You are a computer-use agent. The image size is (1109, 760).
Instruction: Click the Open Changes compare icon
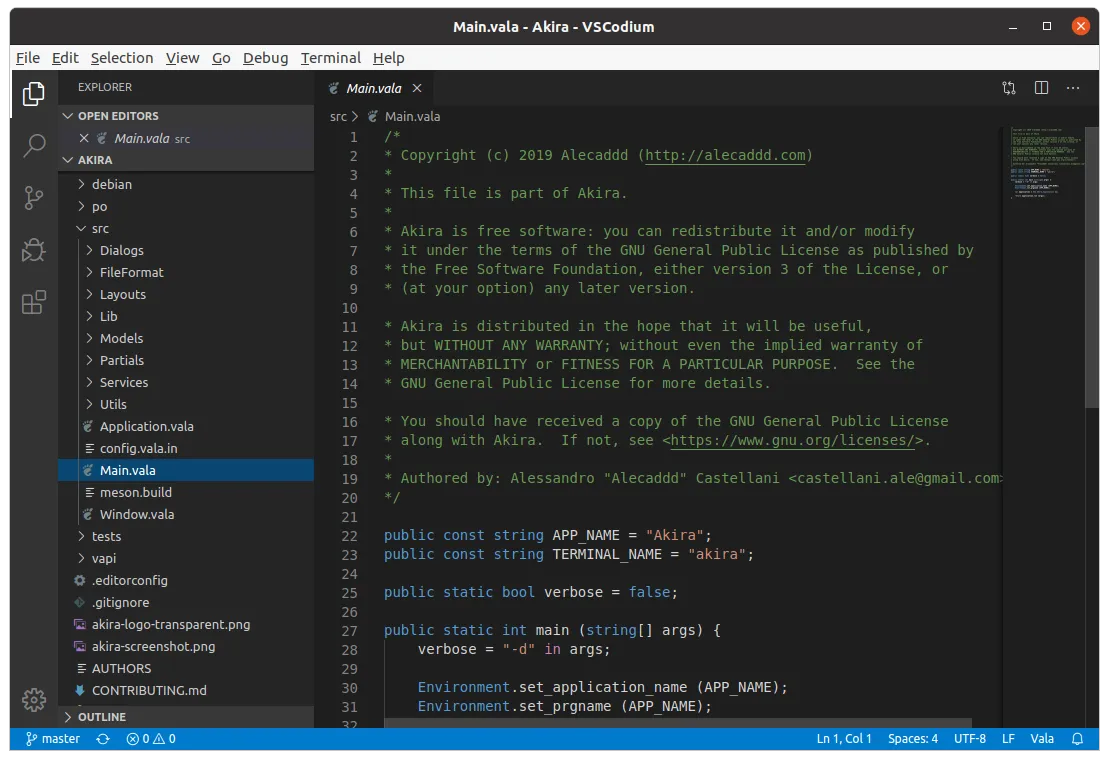[x=1009, y=88]
